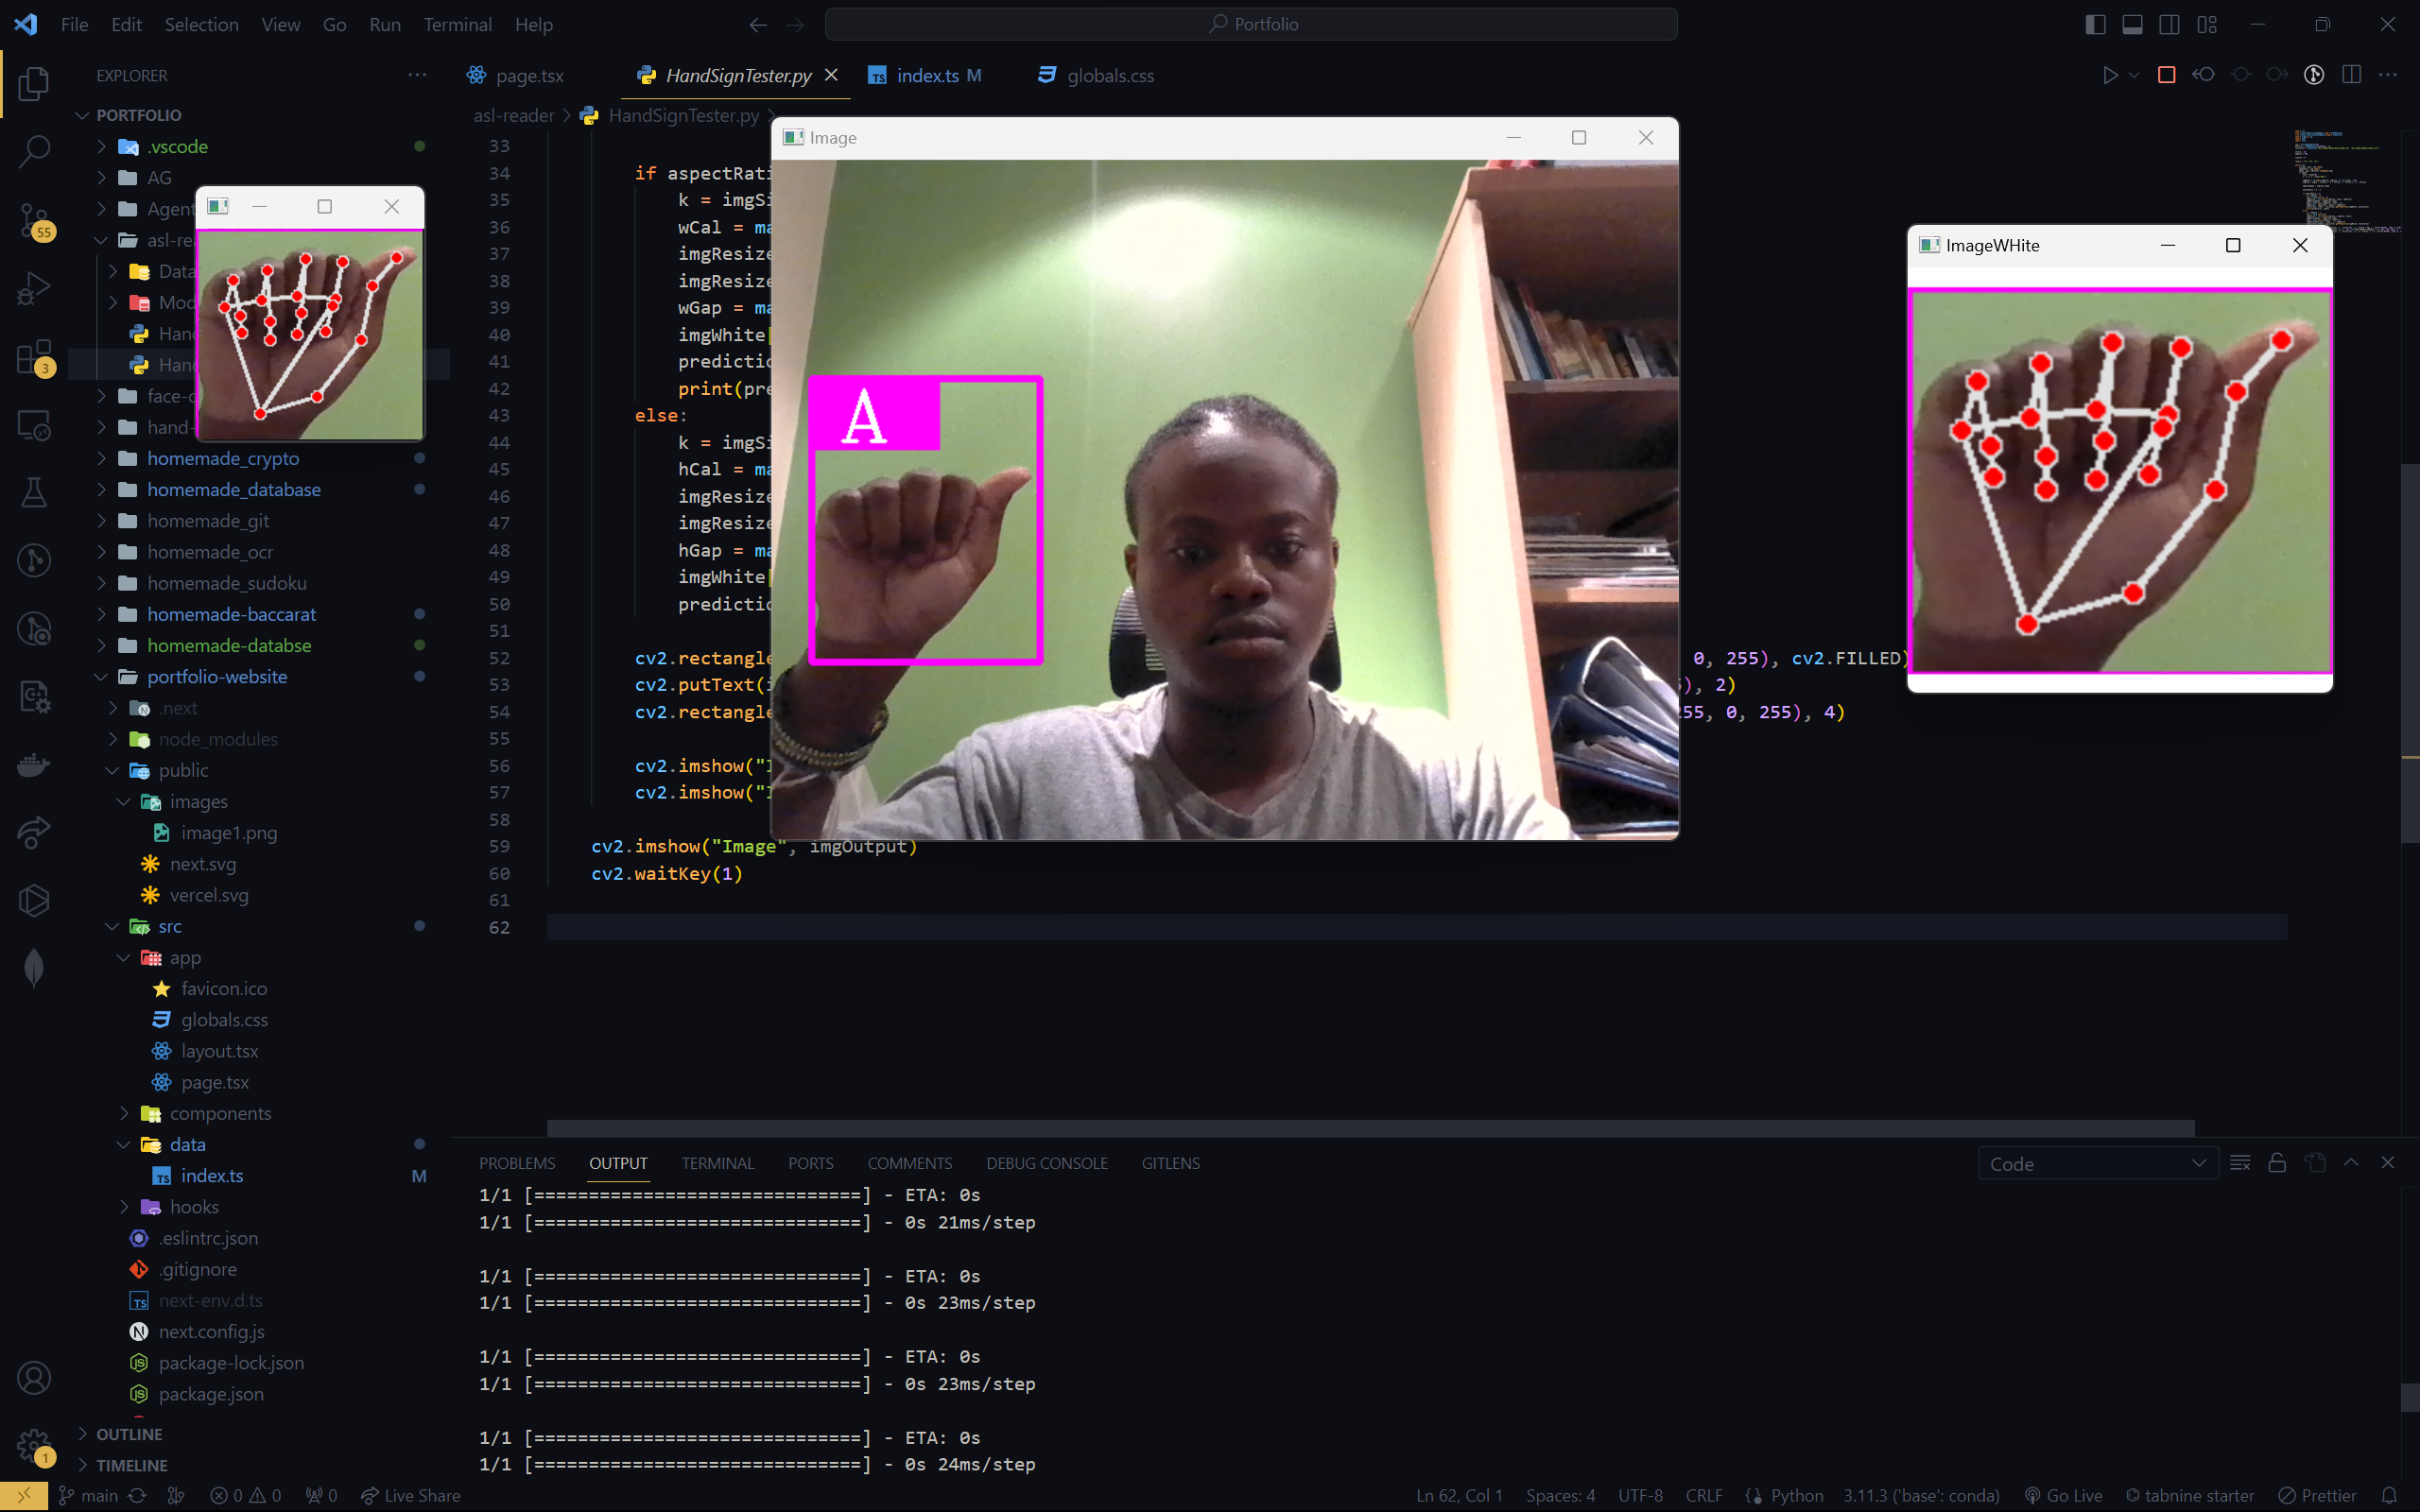This screenshot has height=1512, width=2420.
Task: Open the MongoDB leaf icon
Action: [34, 967]
